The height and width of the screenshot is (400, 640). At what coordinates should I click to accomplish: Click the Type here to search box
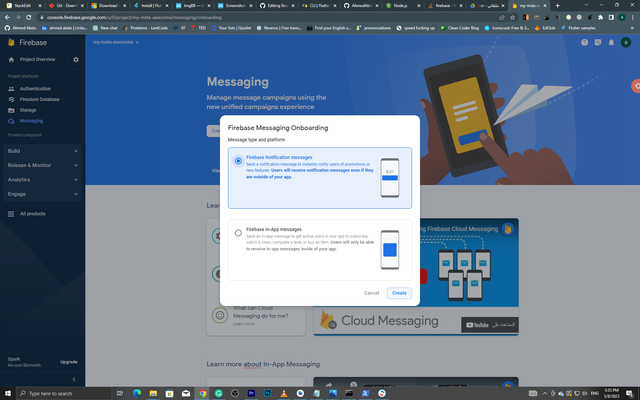click(x=64, y=393)
